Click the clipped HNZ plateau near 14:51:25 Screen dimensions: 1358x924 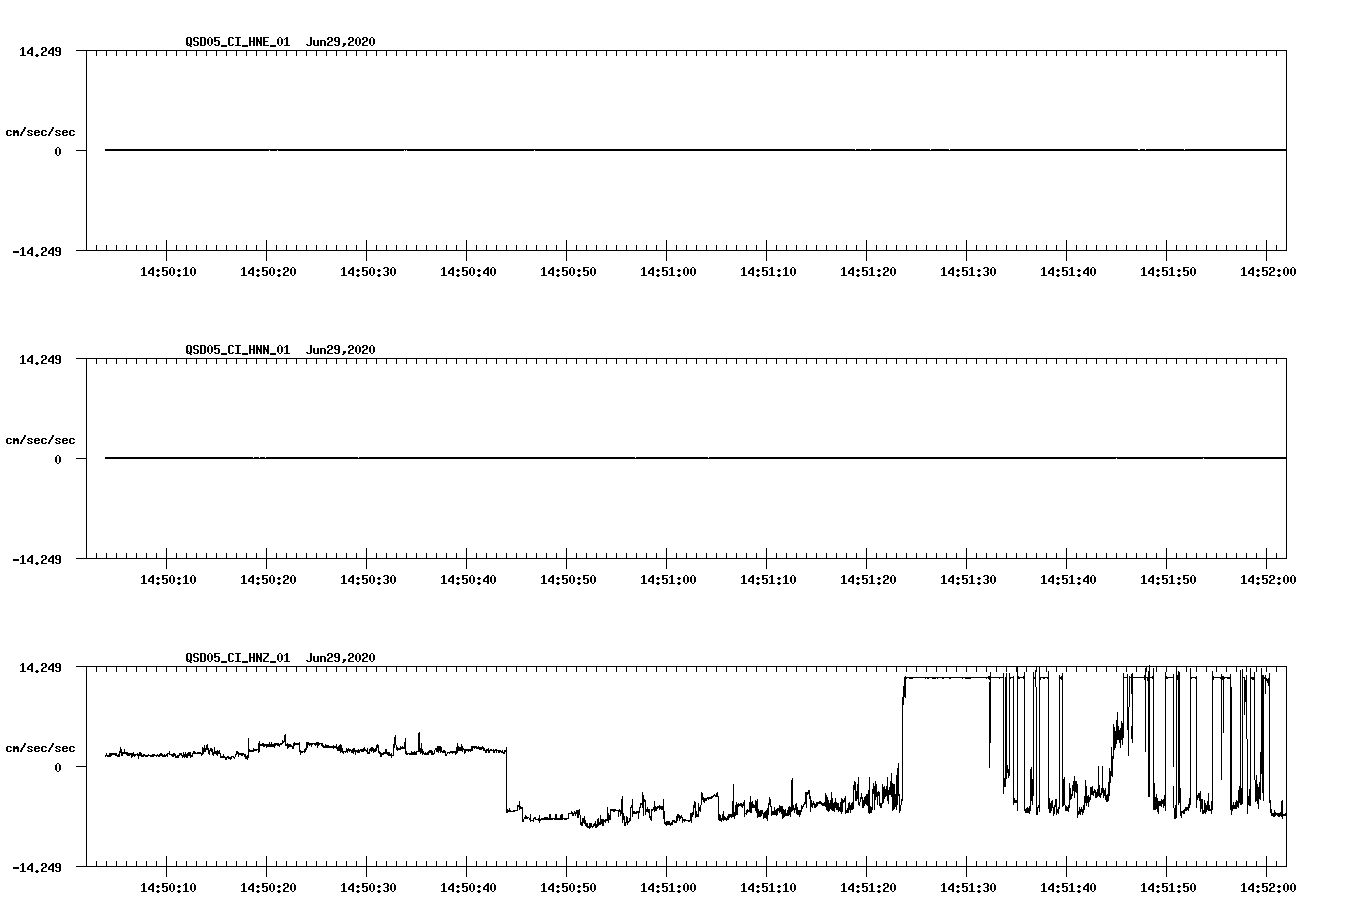[945, 677]
